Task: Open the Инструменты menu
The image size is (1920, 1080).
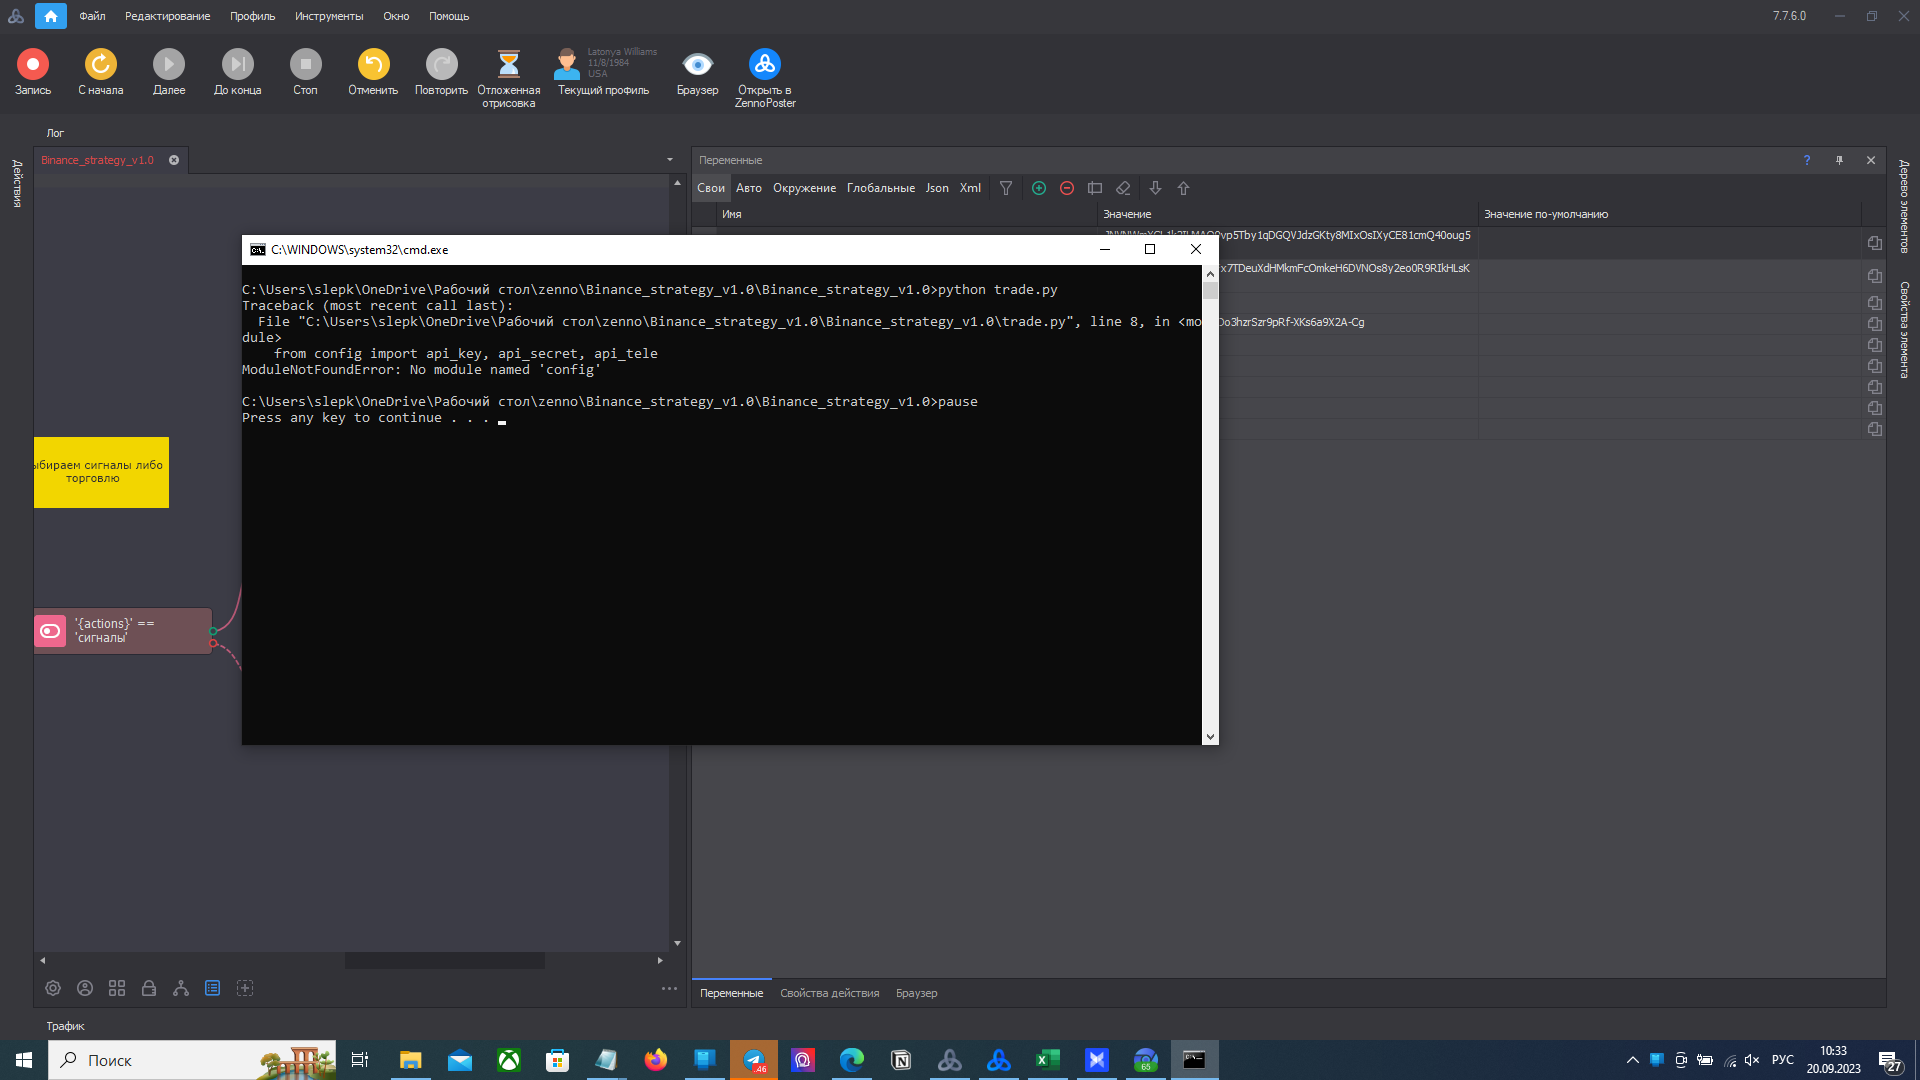Action: [x=329, y=16]
